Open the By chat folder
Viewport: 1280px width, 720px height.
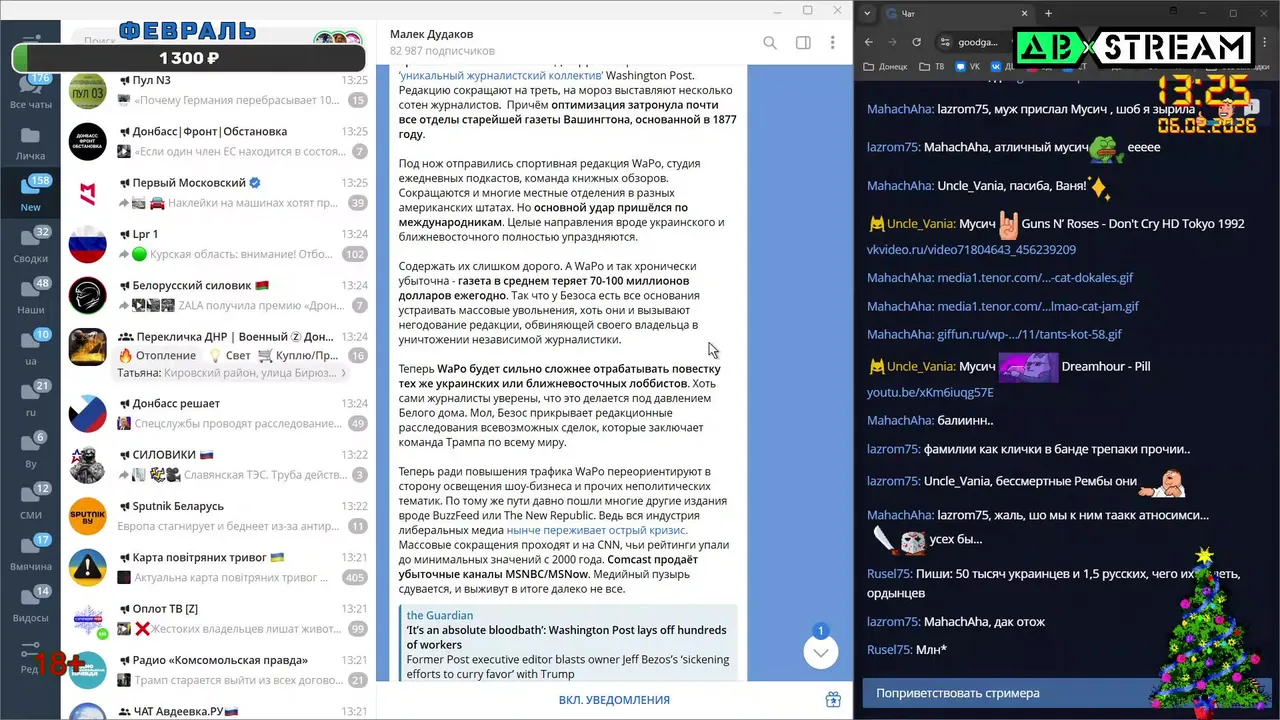[30, 452]
